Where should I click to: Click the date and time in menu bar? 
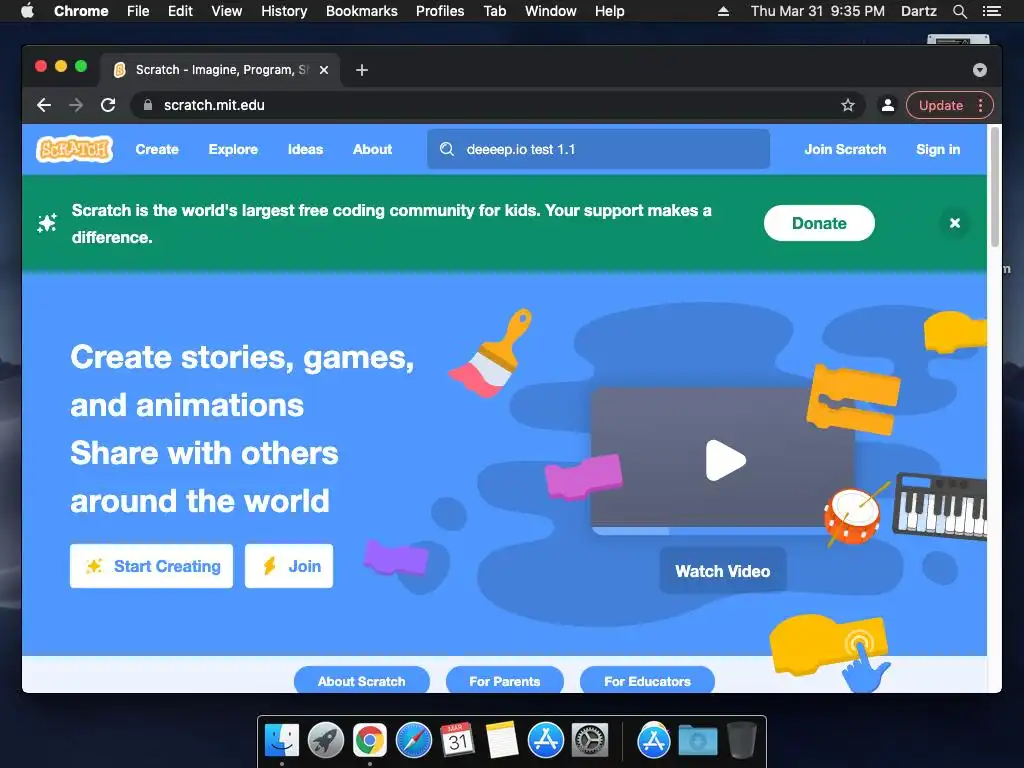(818, 11)
